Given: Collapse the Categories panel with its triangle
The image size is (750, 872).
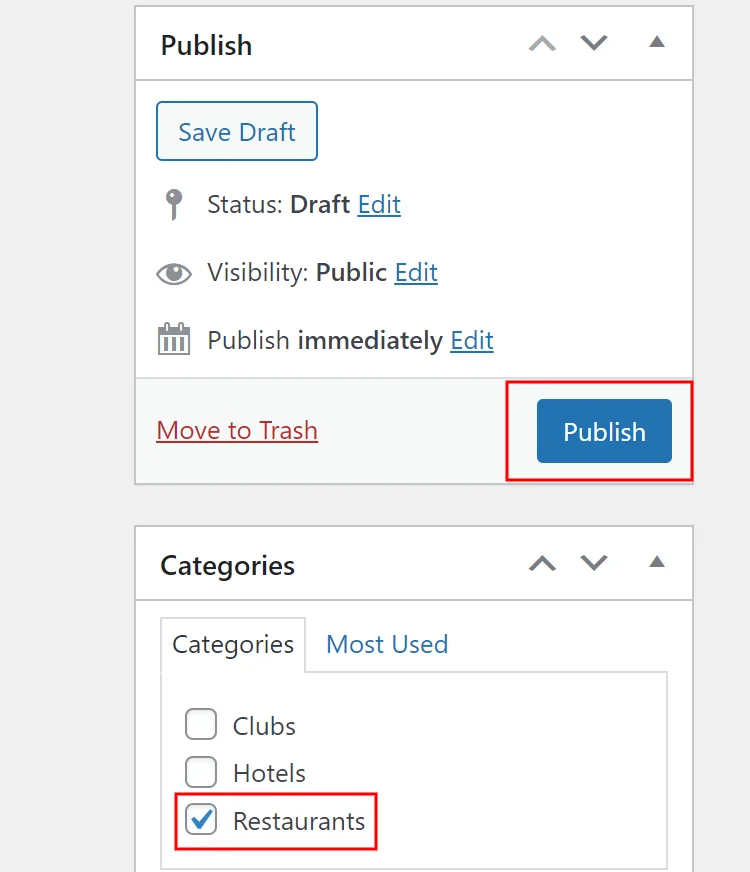Looking at the screenshot, I should tap(657, 562).
